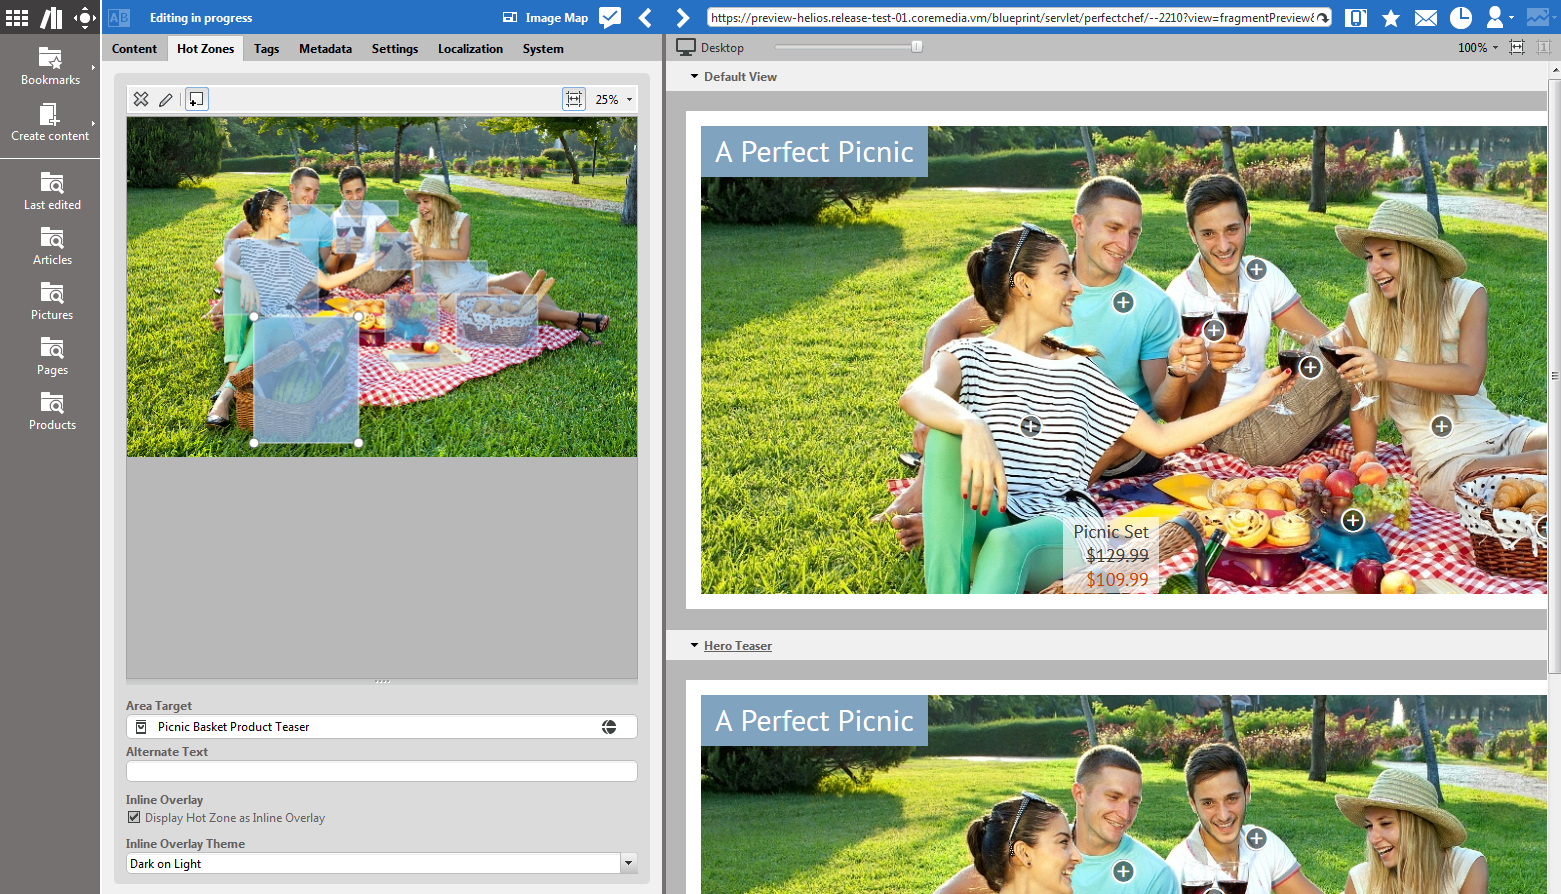Open the preview 100% zoom dropdown
Image resolution: width=1561 pixels, height=894 pixels.
[1478, 47]
